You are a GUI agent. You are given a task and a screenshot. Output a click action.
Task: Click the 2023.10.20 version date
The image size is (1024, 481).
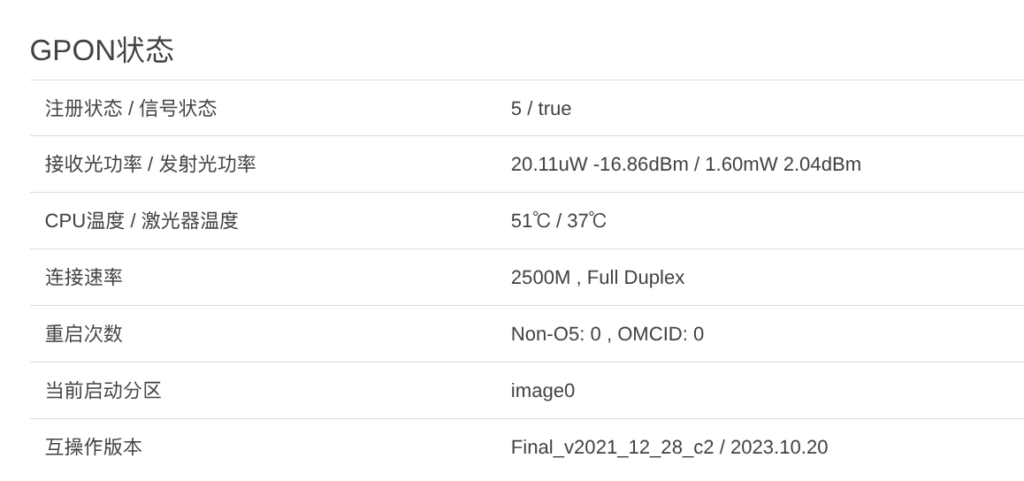tap(779, 447)
